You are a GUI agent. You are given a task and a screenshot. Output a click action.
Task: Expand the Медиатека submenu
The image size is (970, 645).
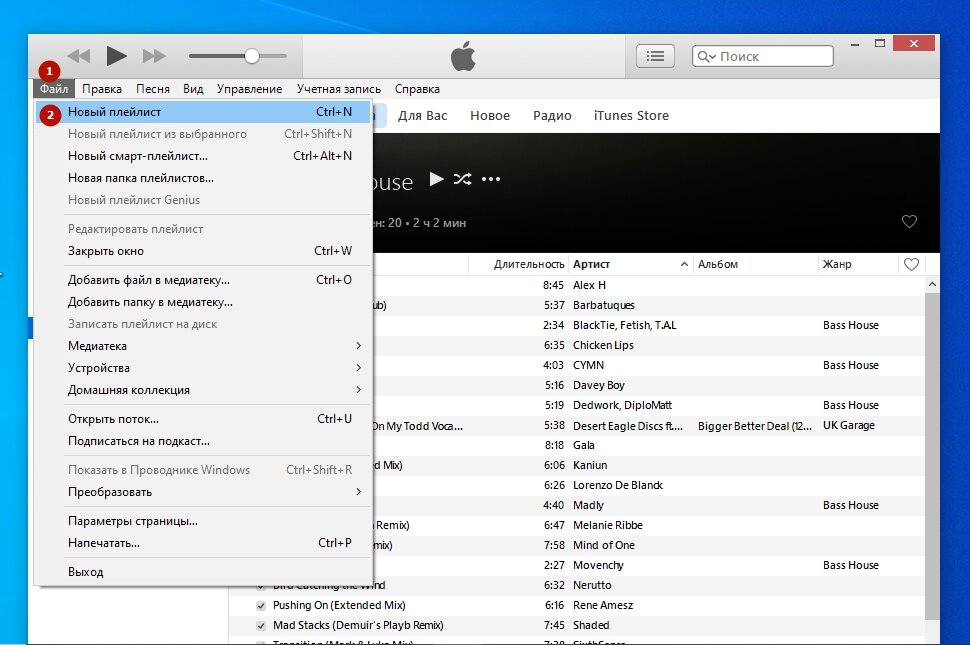(x=204, y=346)
